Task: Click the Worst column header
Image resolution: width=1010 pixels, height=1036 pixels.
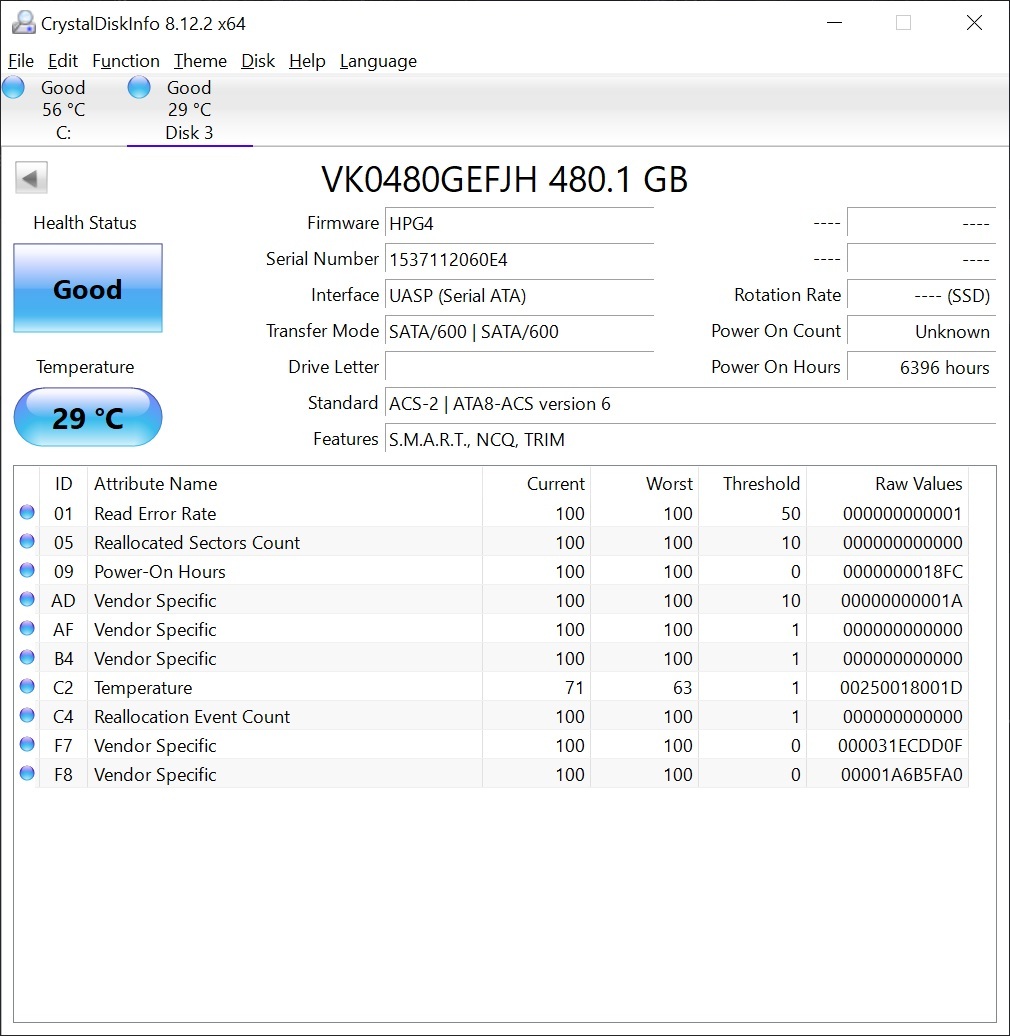Action: [x=645, y=484]
